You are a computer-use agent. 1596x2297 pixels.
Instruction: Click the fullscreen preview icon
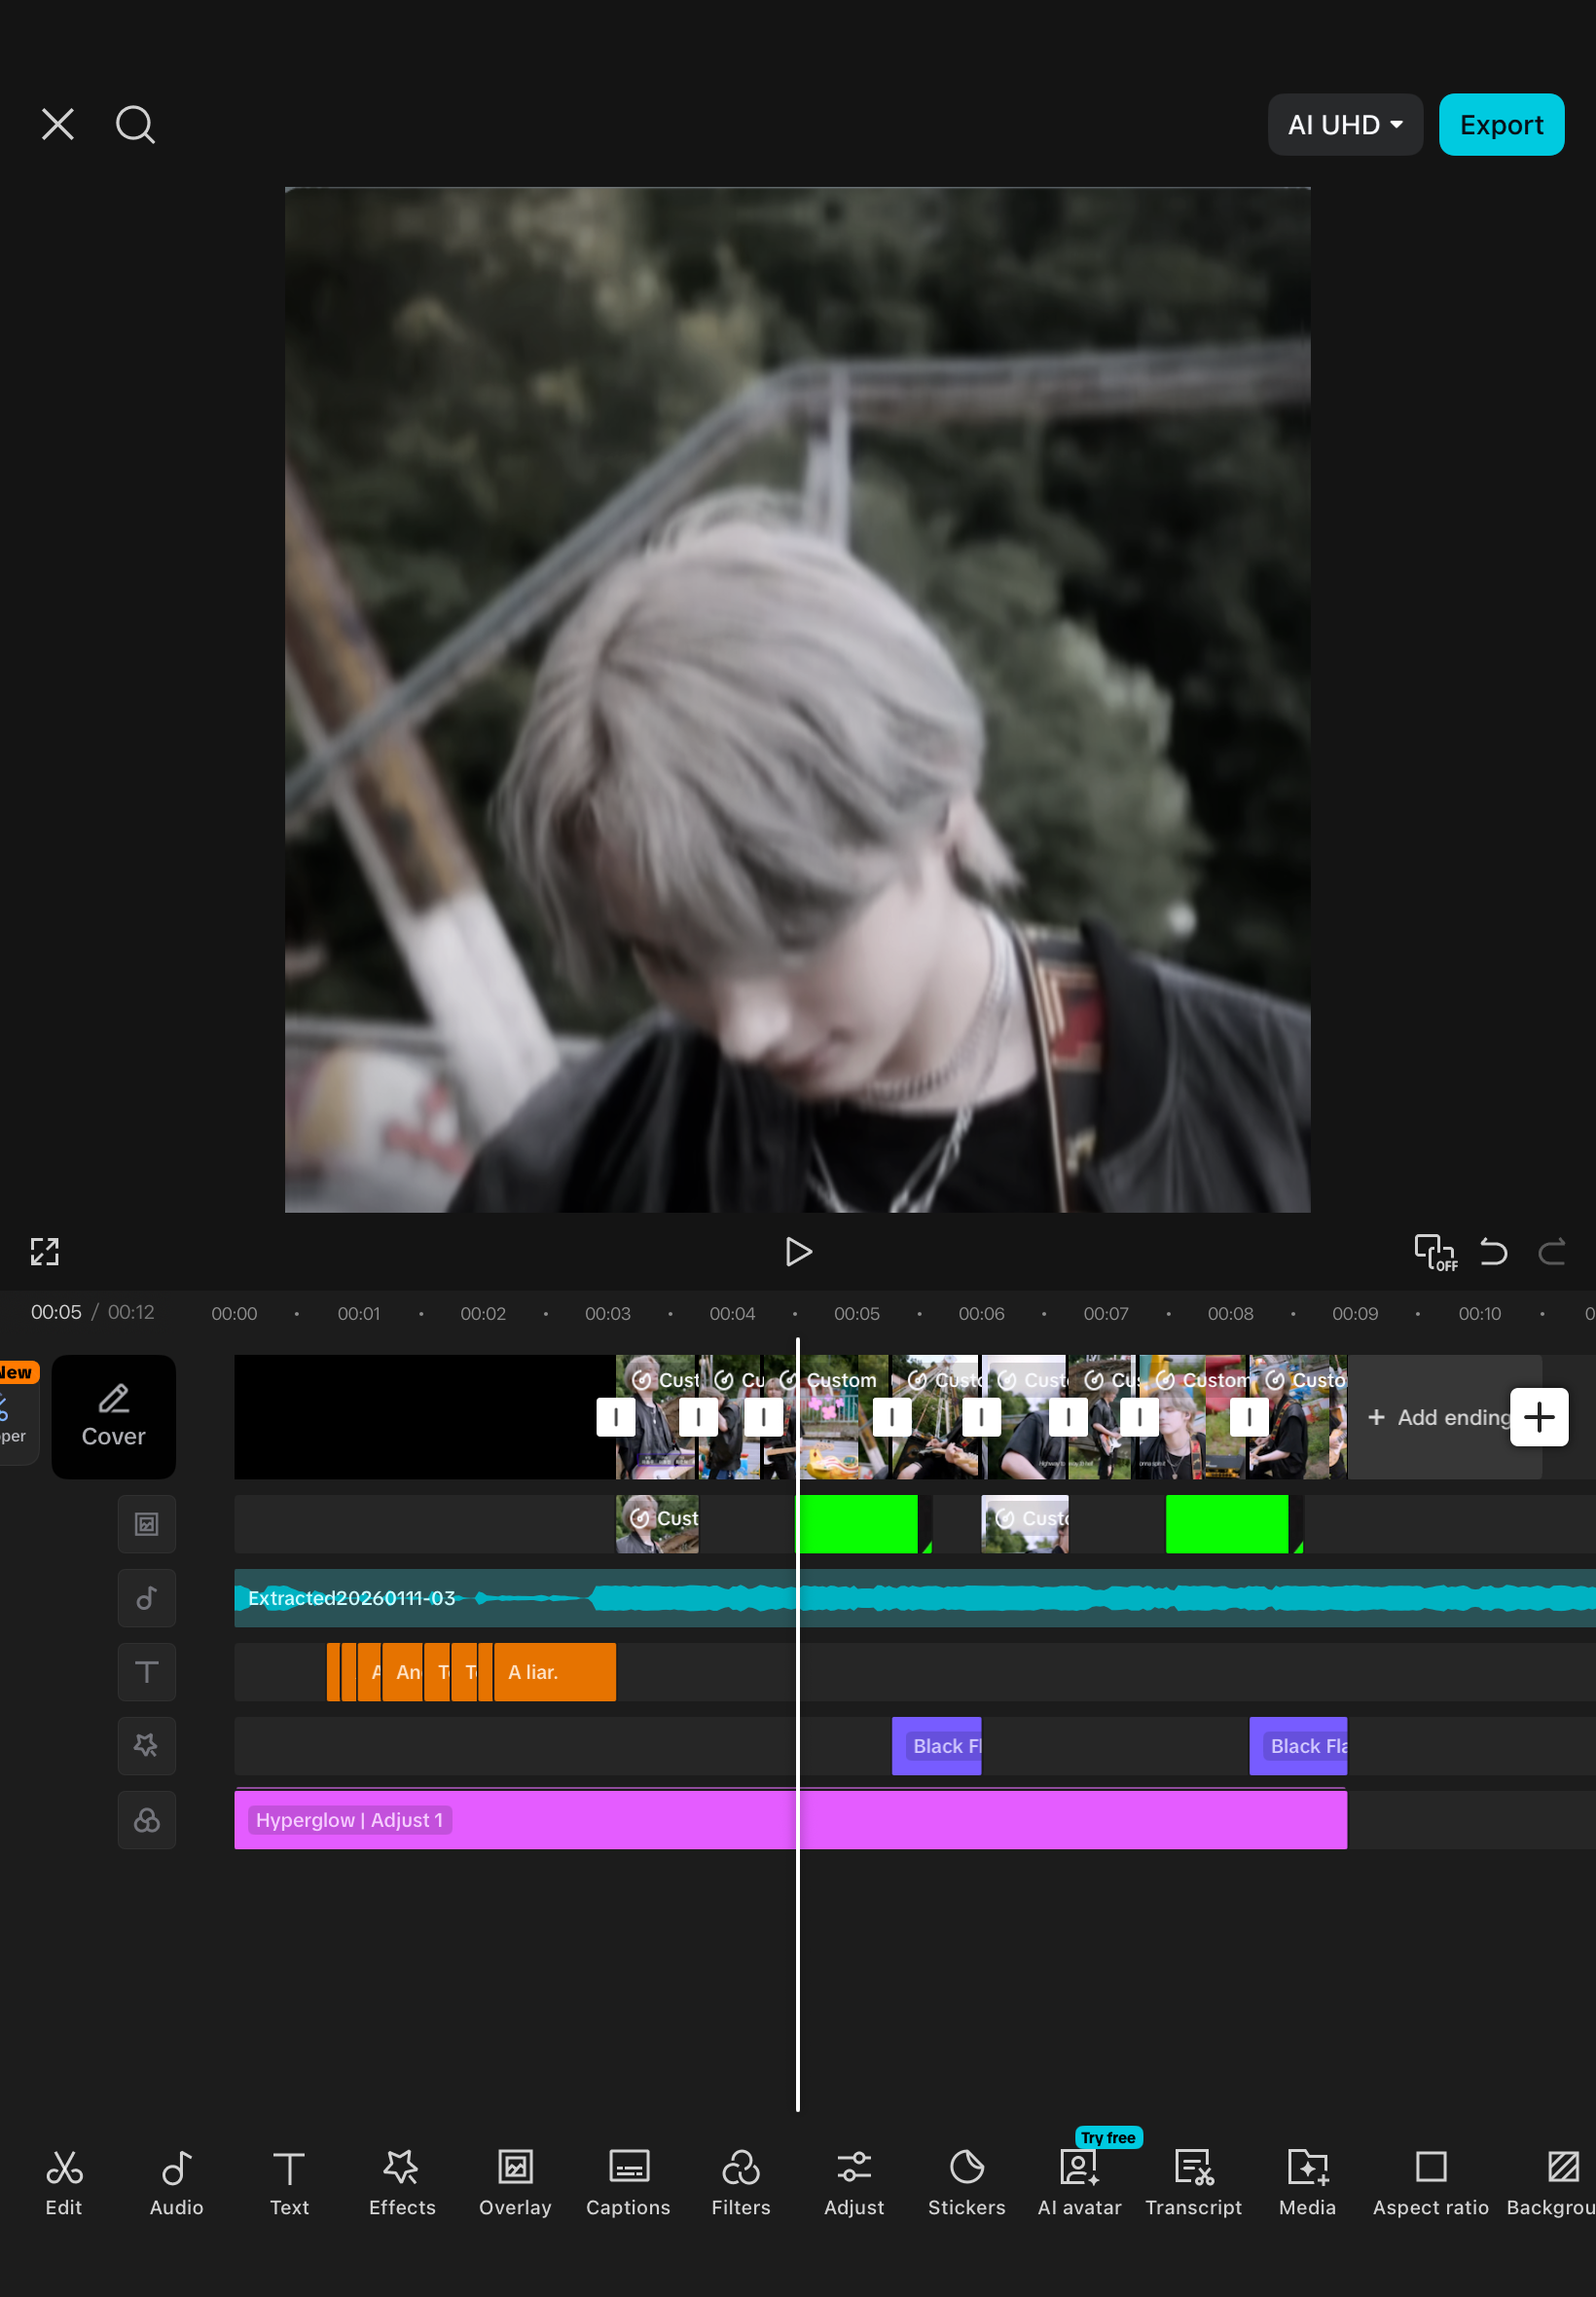pyautogui.click(x=45, y=1251)
